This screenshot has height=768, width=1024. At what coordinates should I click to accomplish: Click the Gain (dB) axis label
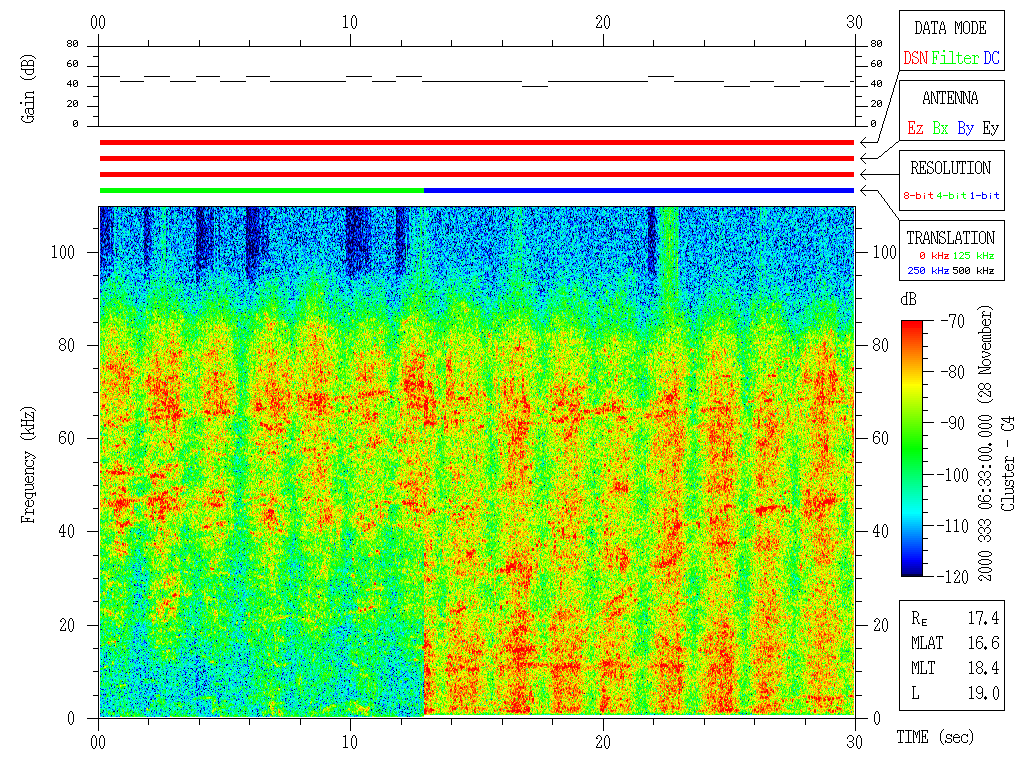coord(29,89)
